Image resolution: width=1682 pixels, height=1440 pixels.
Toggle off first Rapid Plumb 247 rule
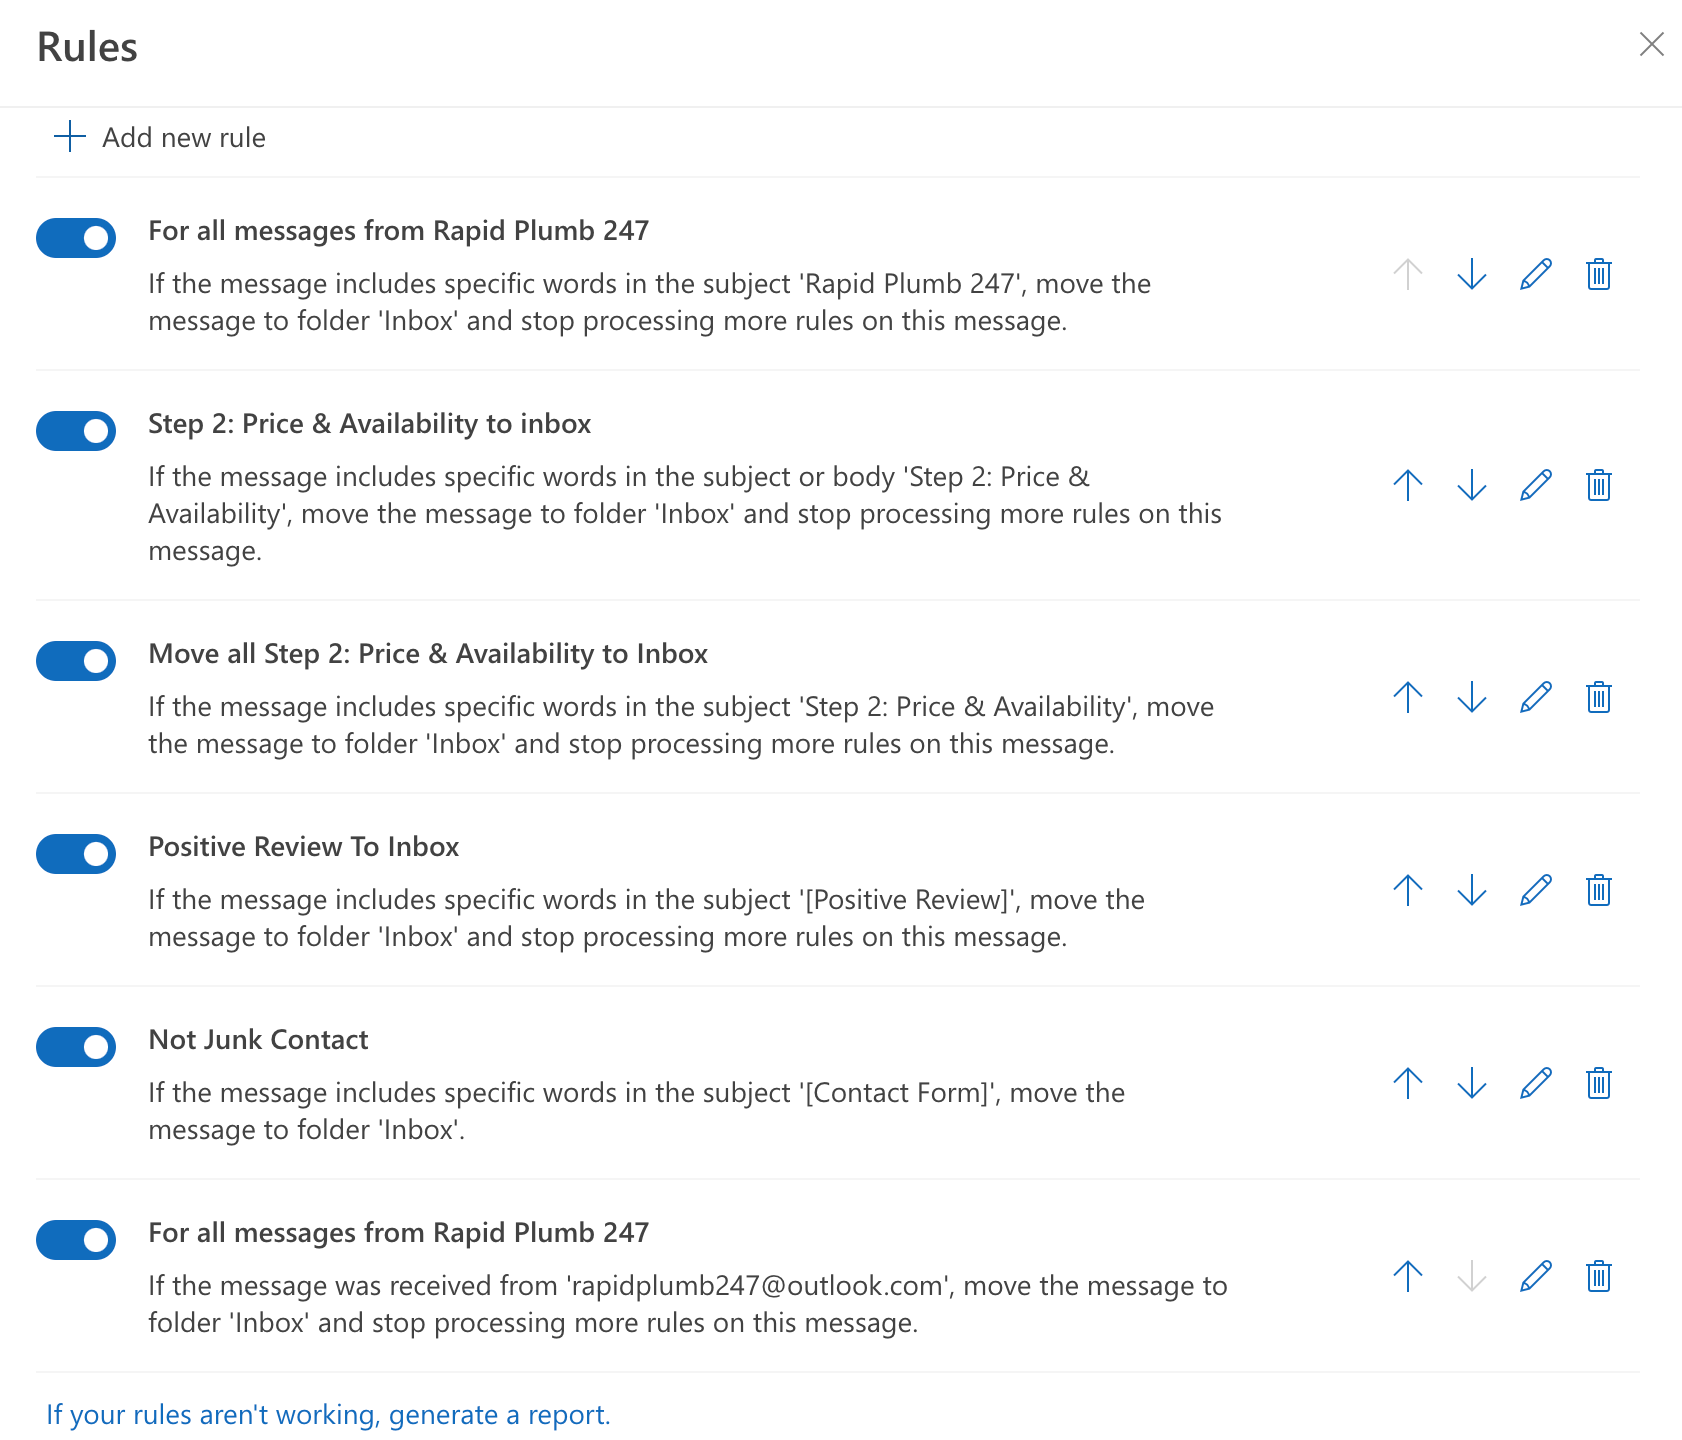point(76,238)
